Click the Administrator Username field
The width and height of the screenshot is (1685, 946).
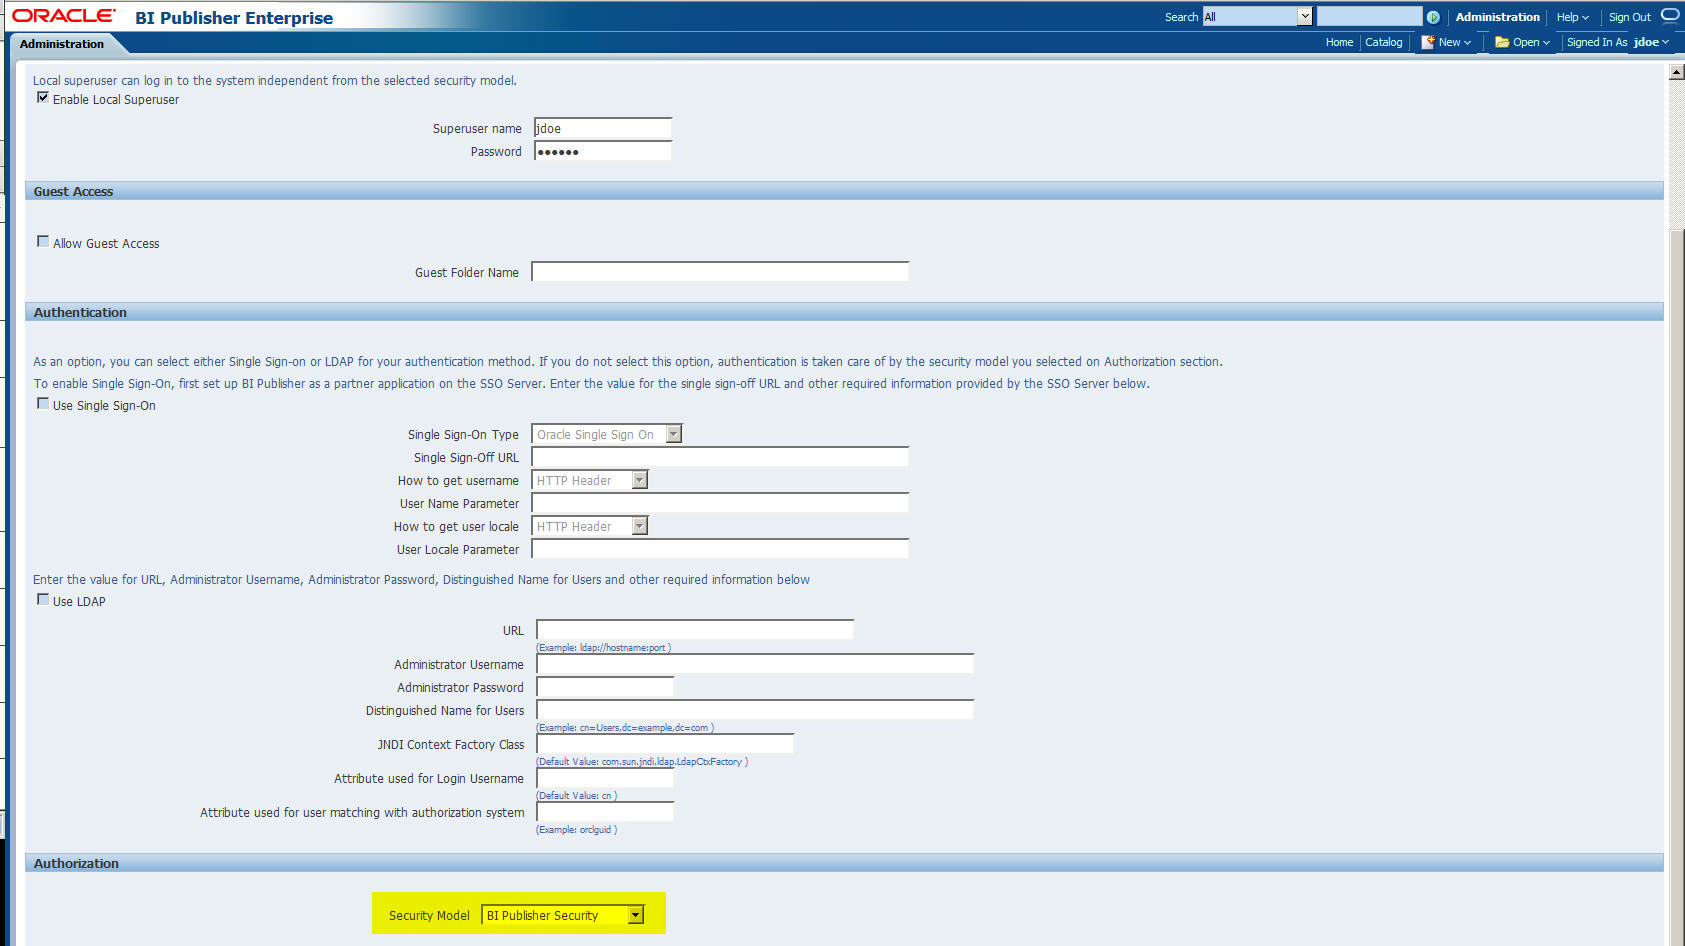(755, 664)
